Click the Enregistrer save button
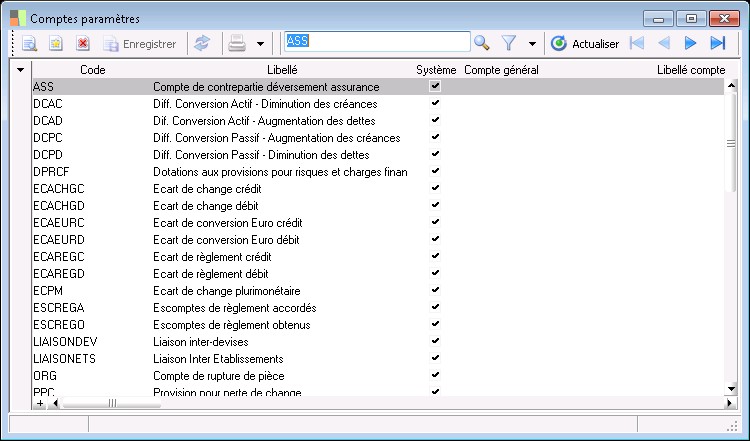This screenshot has width=750, height=441. coord(140,44)
